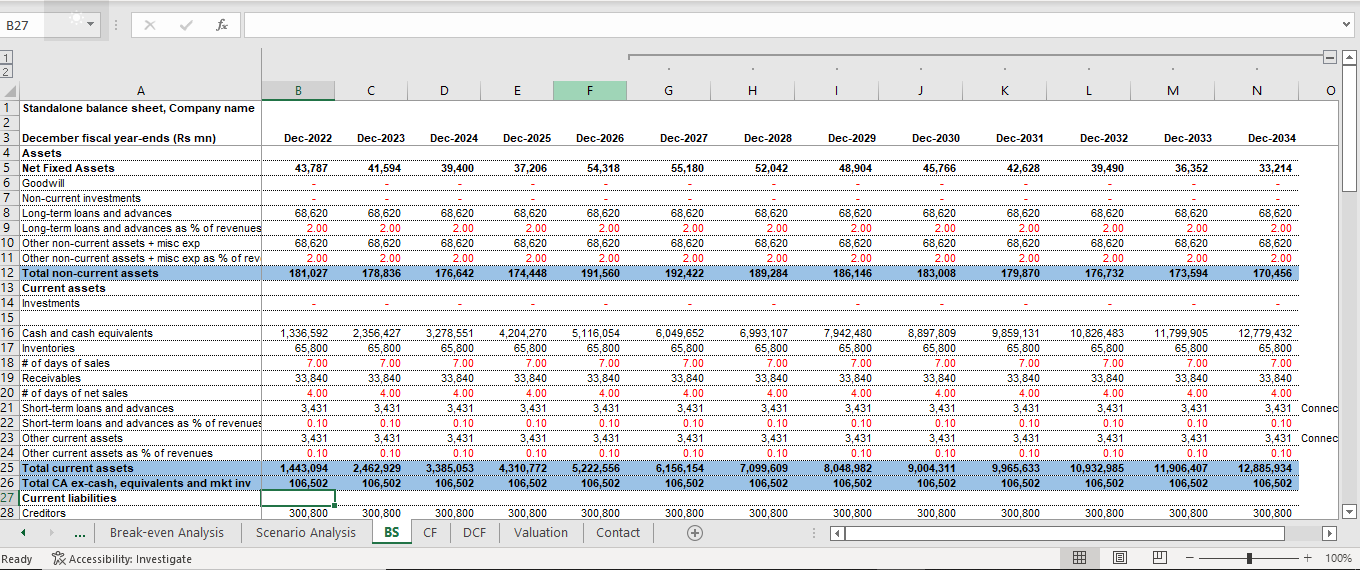Switch to the DCF sheet tab
This screenshot has width=1360, height=570.
tap(474, 533)
